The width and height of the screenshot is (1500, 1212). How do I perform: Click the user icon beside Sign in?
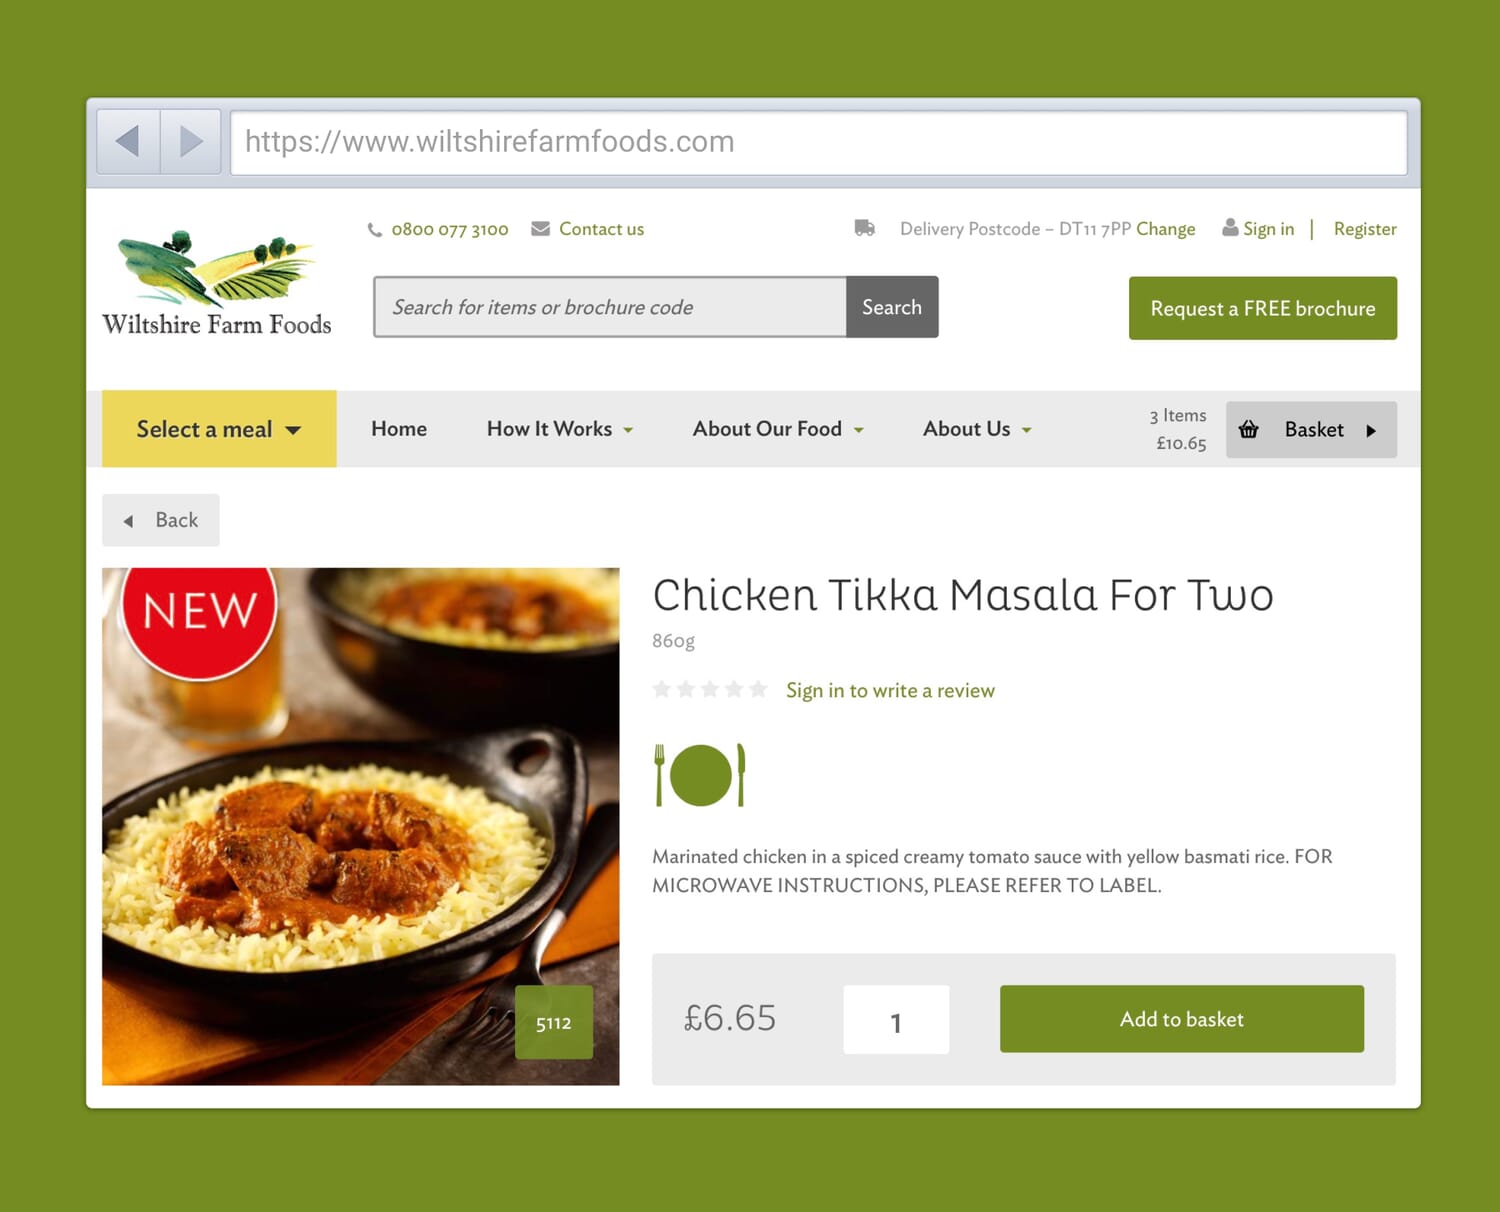pos(1230,228)
